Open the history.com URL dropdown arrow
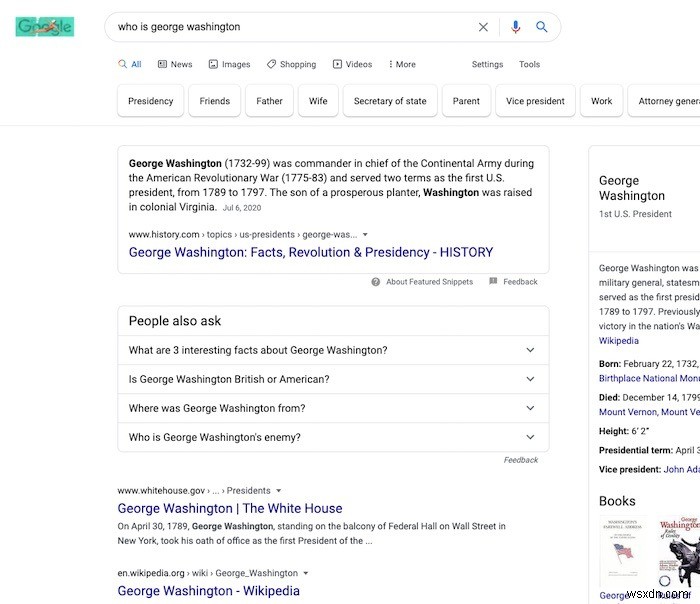The image size is (700, 604). coord(365,235)
